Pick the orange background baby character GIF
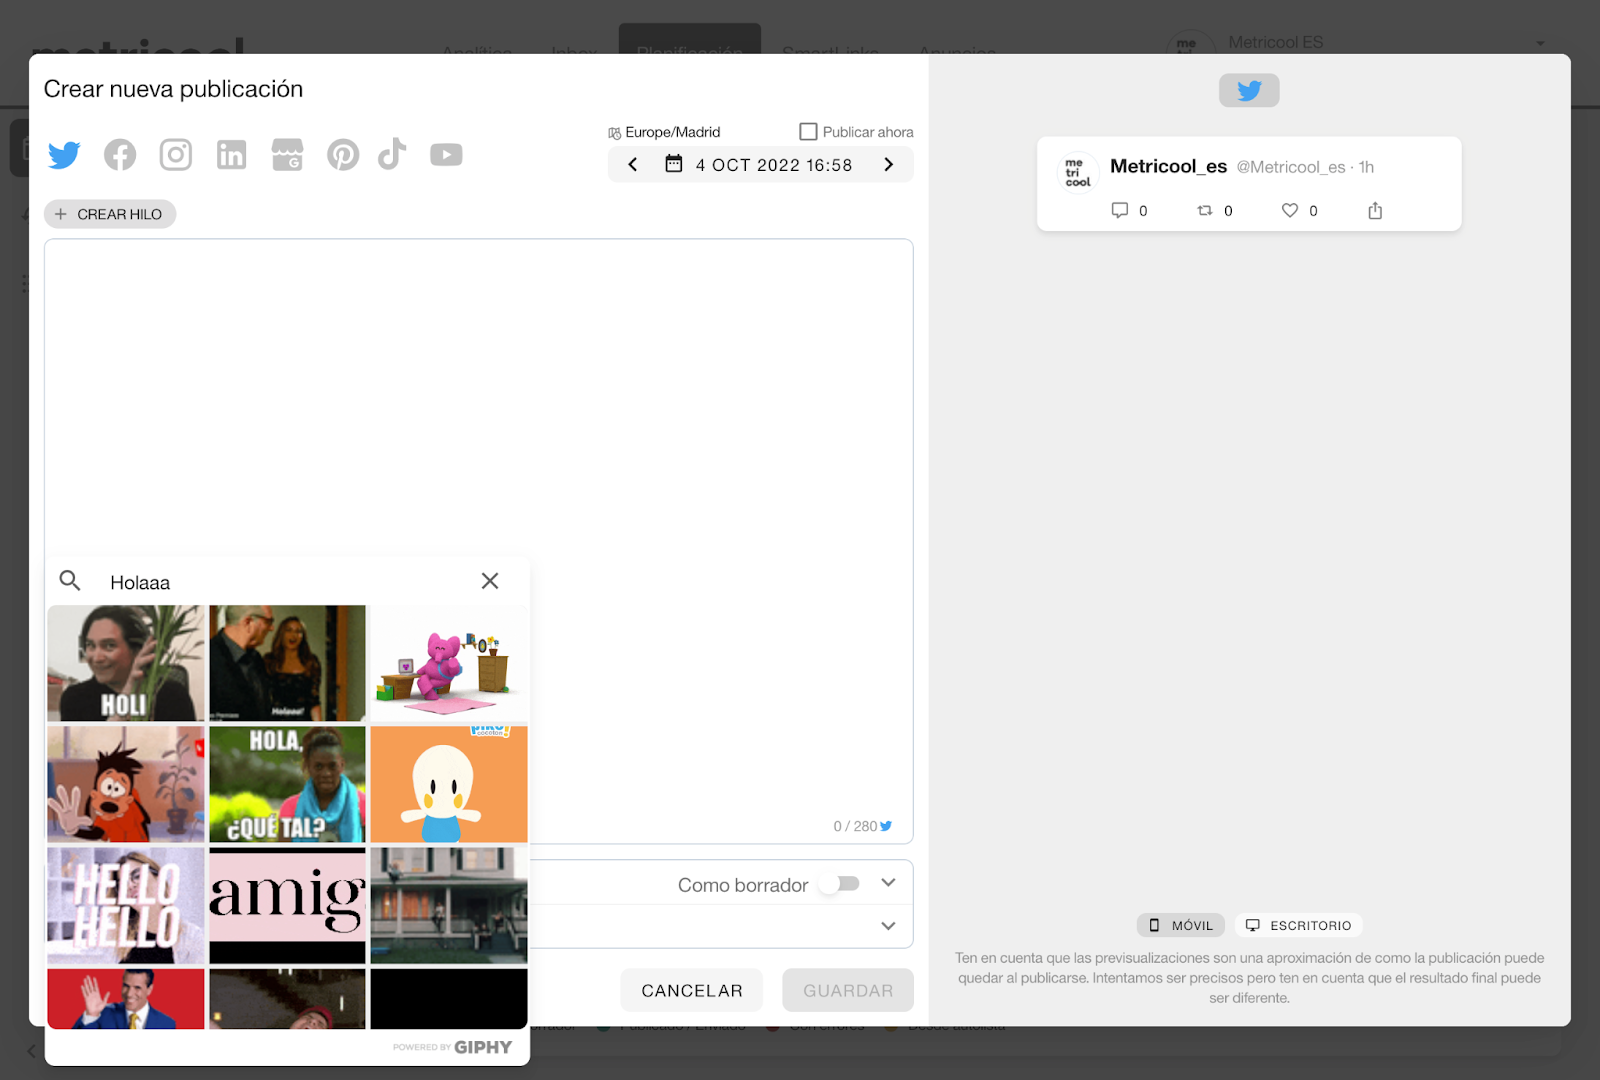The height and width of the screenshot is (1080, 1600). 449,784
